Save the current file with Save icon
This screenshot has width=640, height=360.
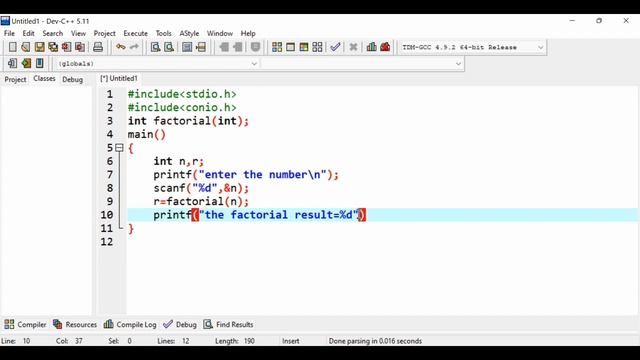[x=39, y=47]
